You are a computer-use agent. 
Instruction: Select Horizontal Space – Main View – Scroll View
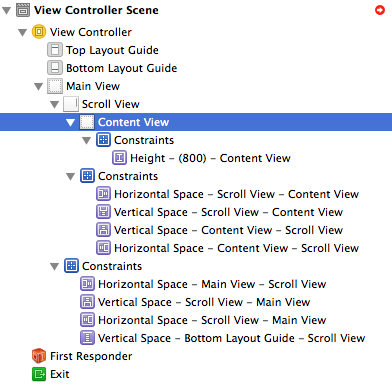[x=212, y=284]
